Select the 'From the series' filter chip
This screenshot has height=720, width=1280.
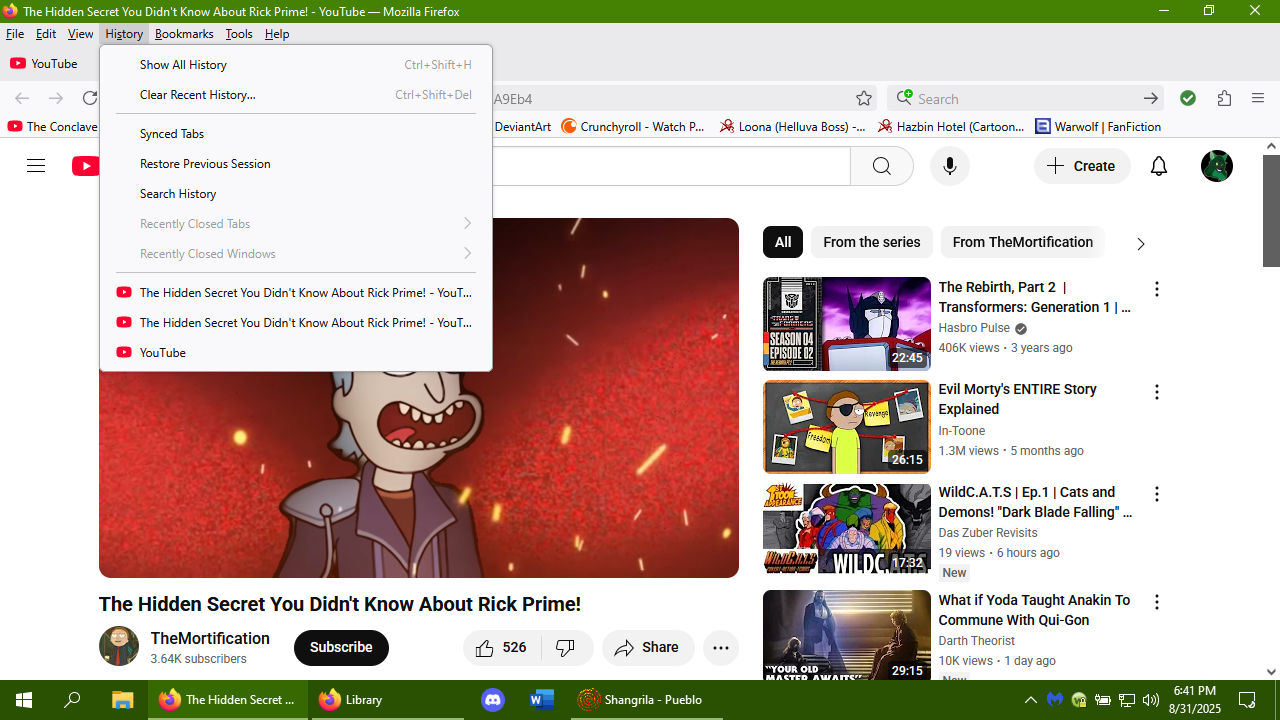[871, 242]
